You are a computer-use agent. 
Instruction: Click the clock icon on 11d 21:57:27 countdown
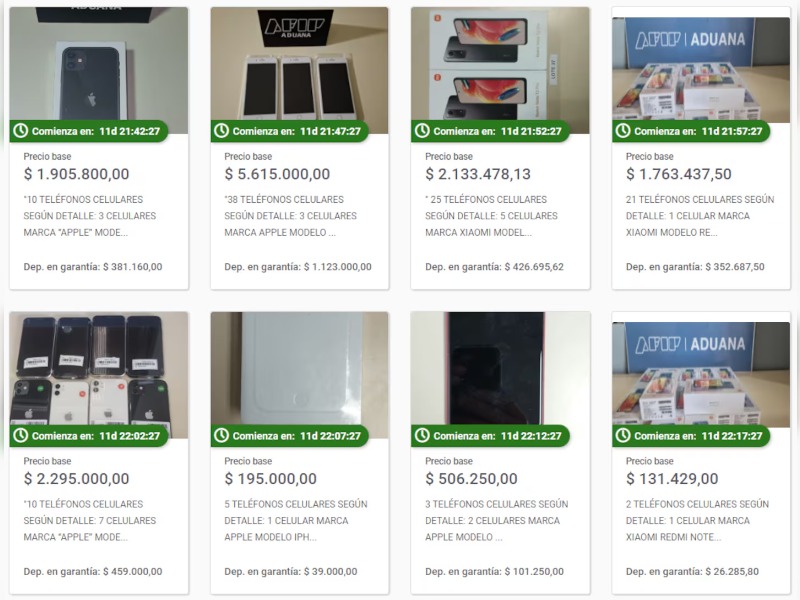[623, 131]
